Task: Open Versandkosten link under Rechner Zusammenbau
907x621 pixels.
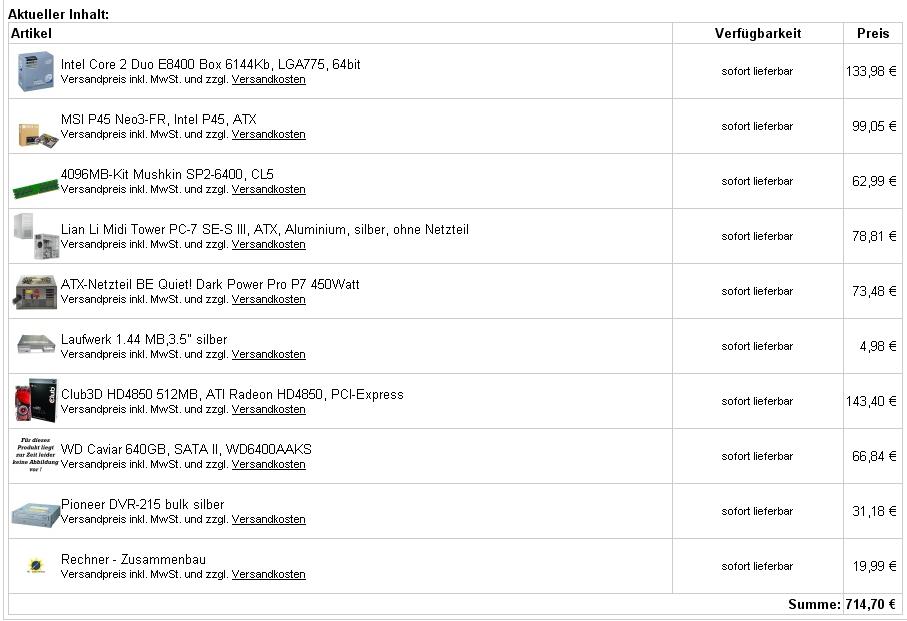Action: click(x=268, y=574)
